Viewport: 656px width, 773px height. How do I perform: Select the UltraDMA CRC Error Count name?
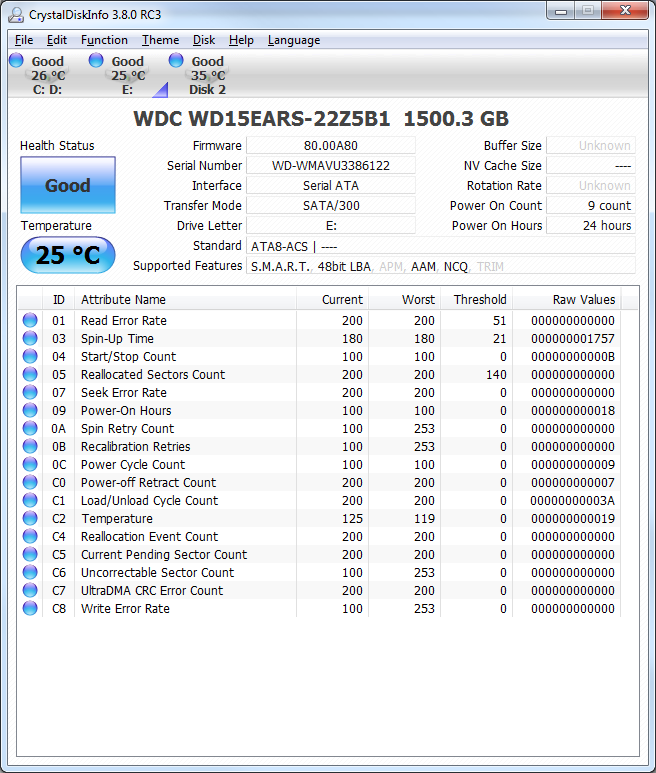pos(152,590)
